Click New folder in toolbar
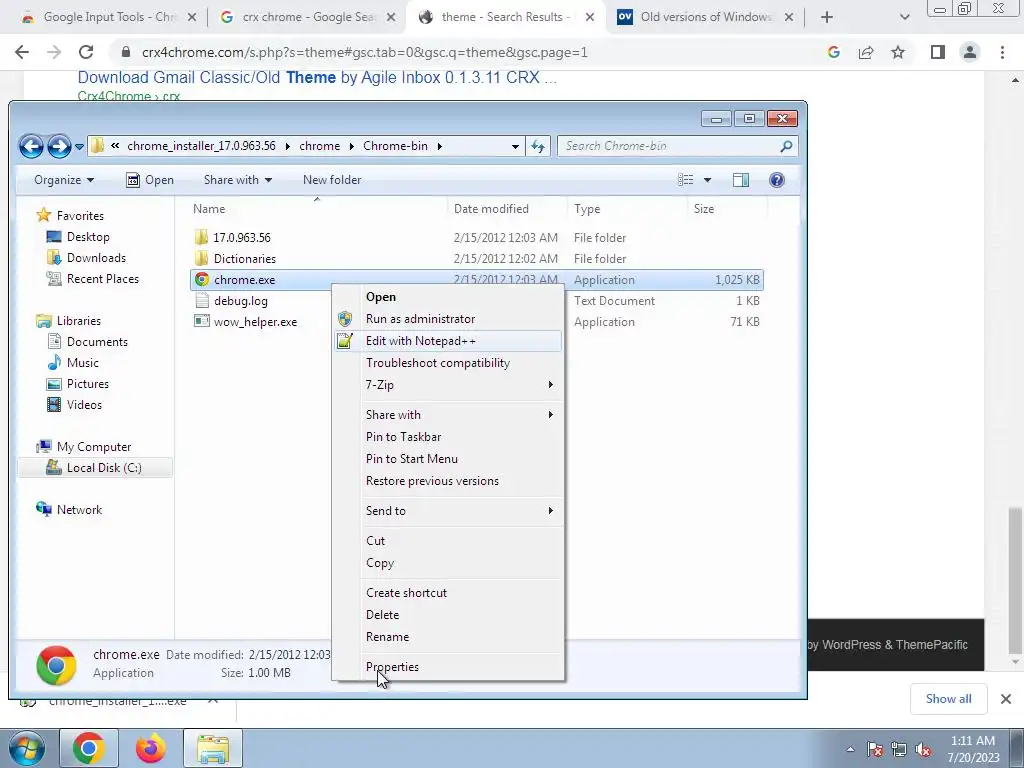 point(332,180)
